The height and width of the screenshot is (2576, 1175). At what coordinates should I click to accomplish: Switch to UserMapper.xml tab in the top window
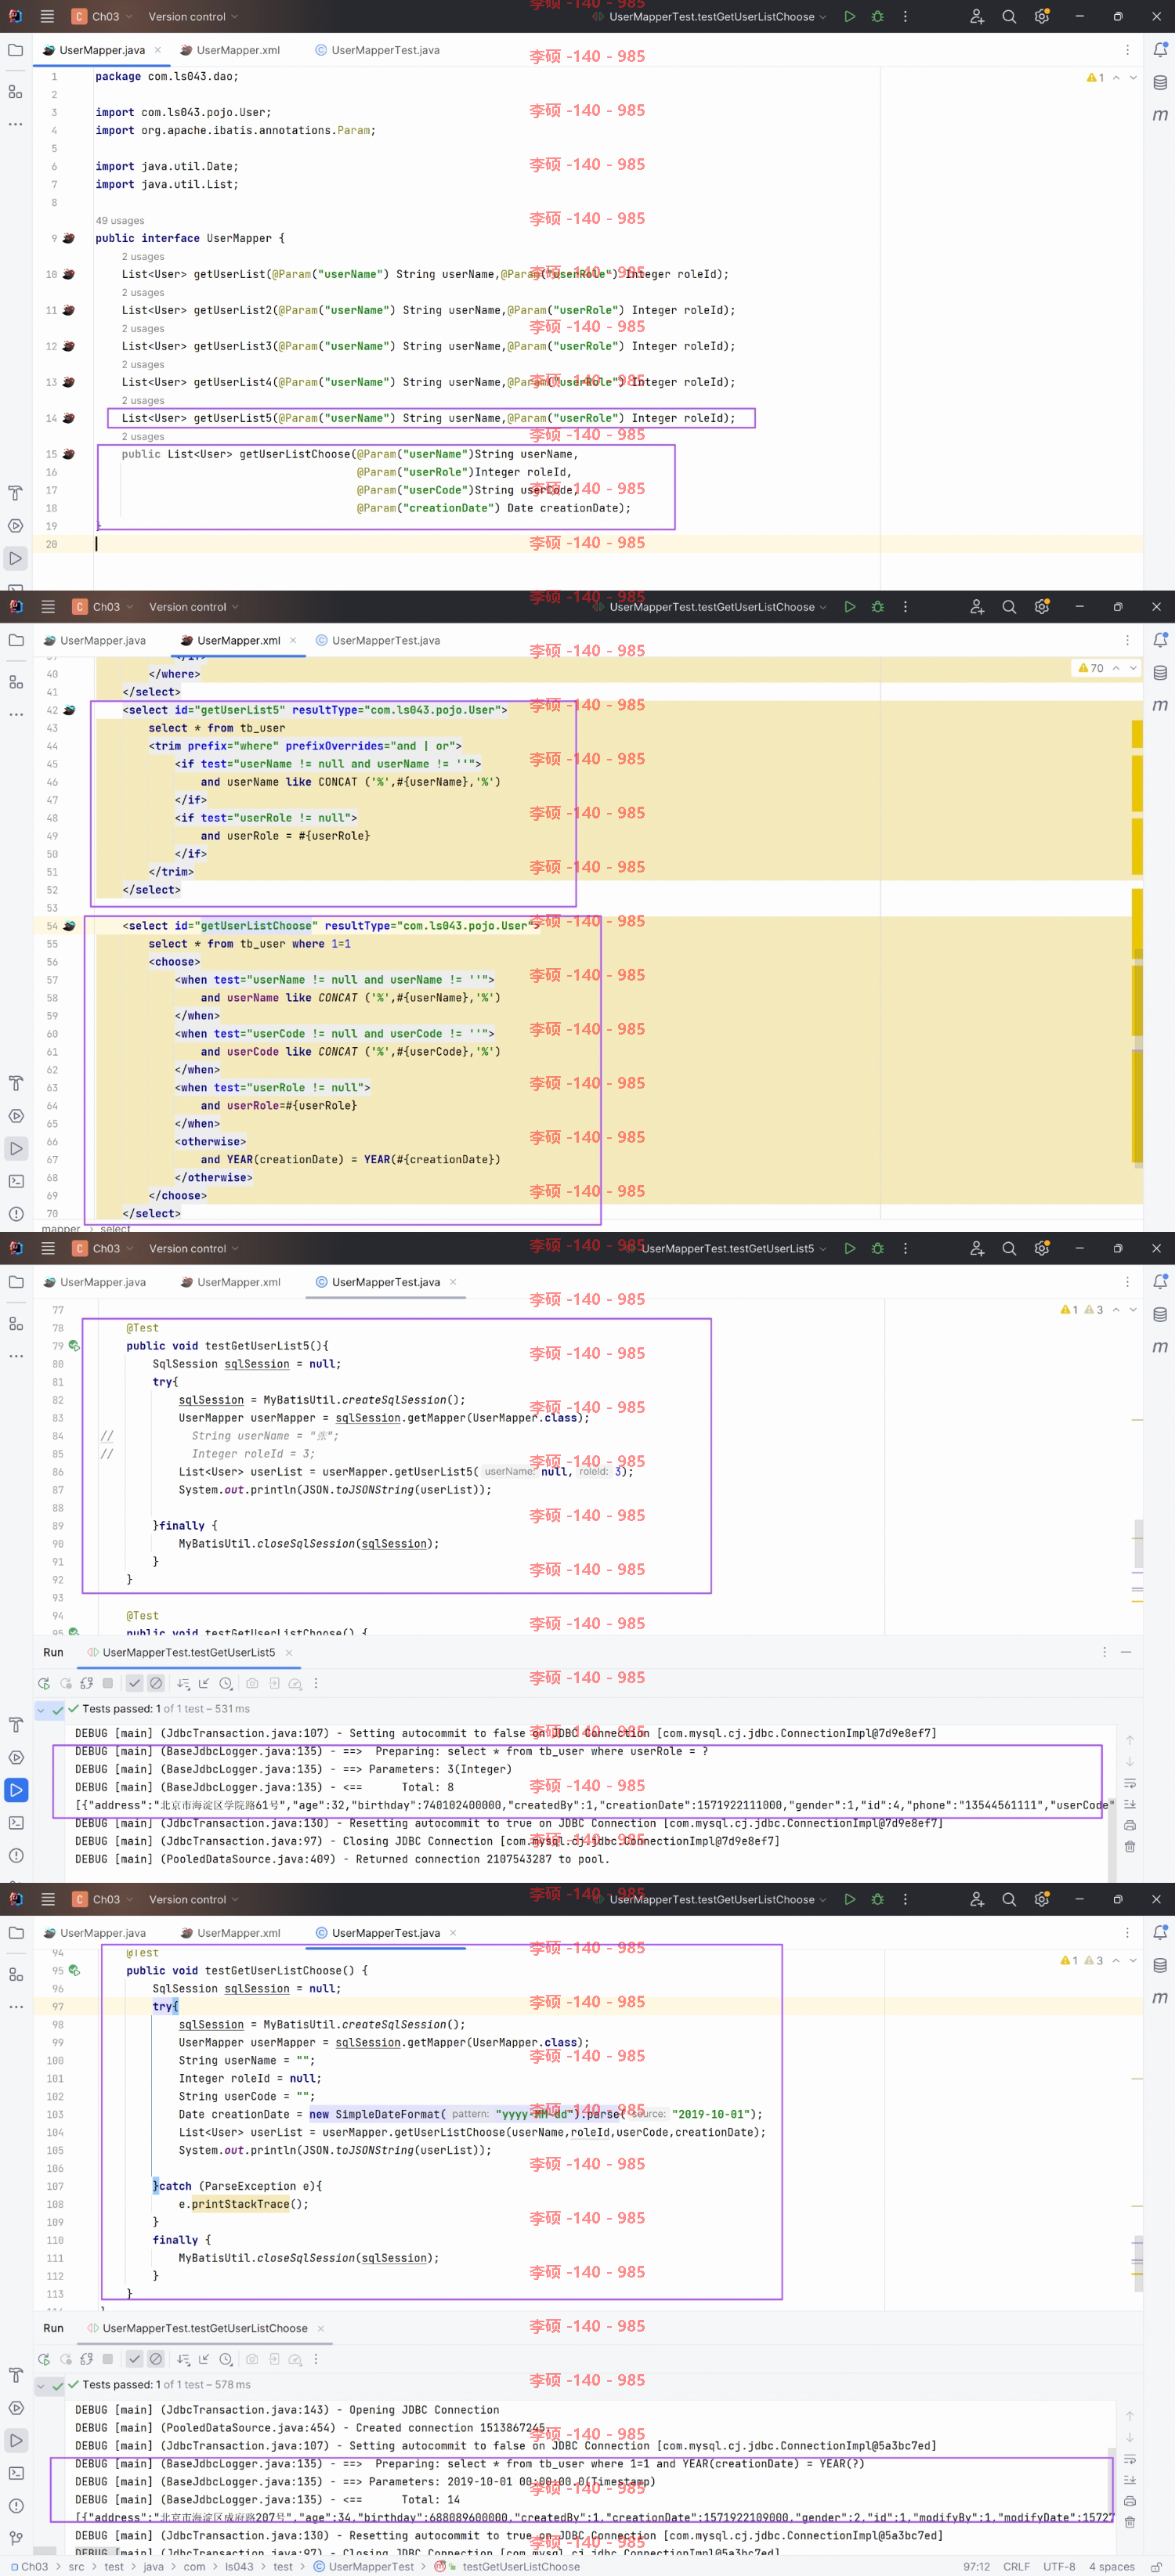click(x=230, y=50)
